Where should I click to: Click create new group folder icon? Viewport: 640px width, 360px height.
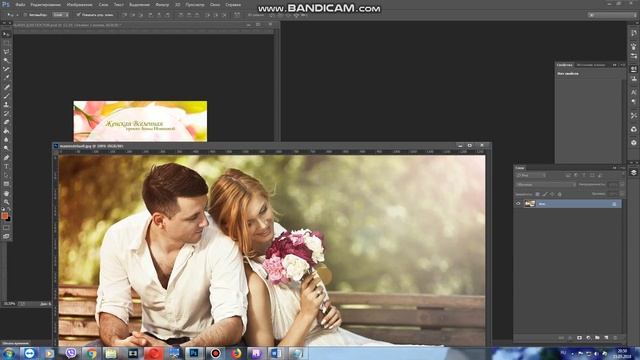pyautogui.click(x=597, y=338)
